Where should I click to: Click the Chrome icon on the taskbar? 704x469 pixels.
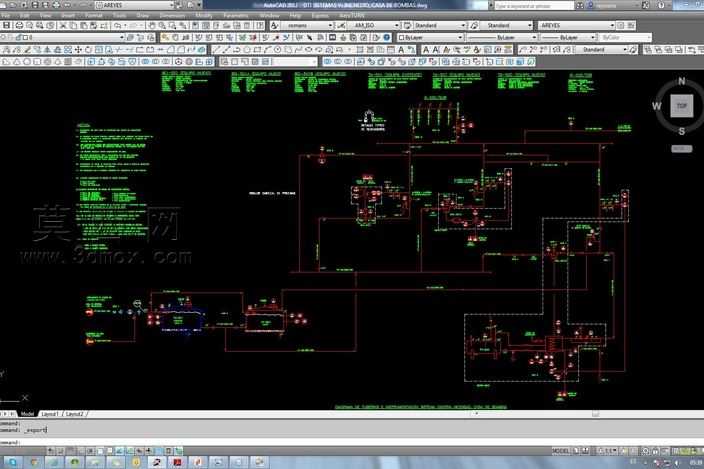tap(33, 461)
